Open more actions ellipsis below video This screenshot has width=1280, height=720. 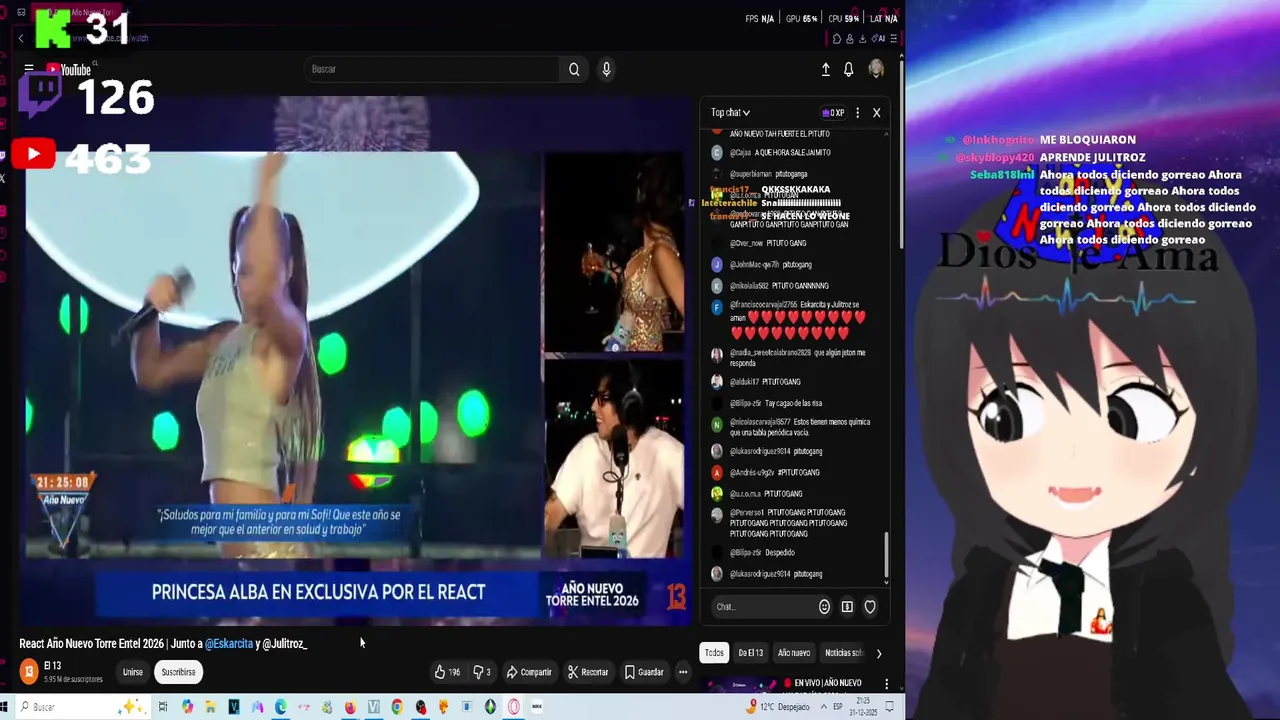[683, 672]
